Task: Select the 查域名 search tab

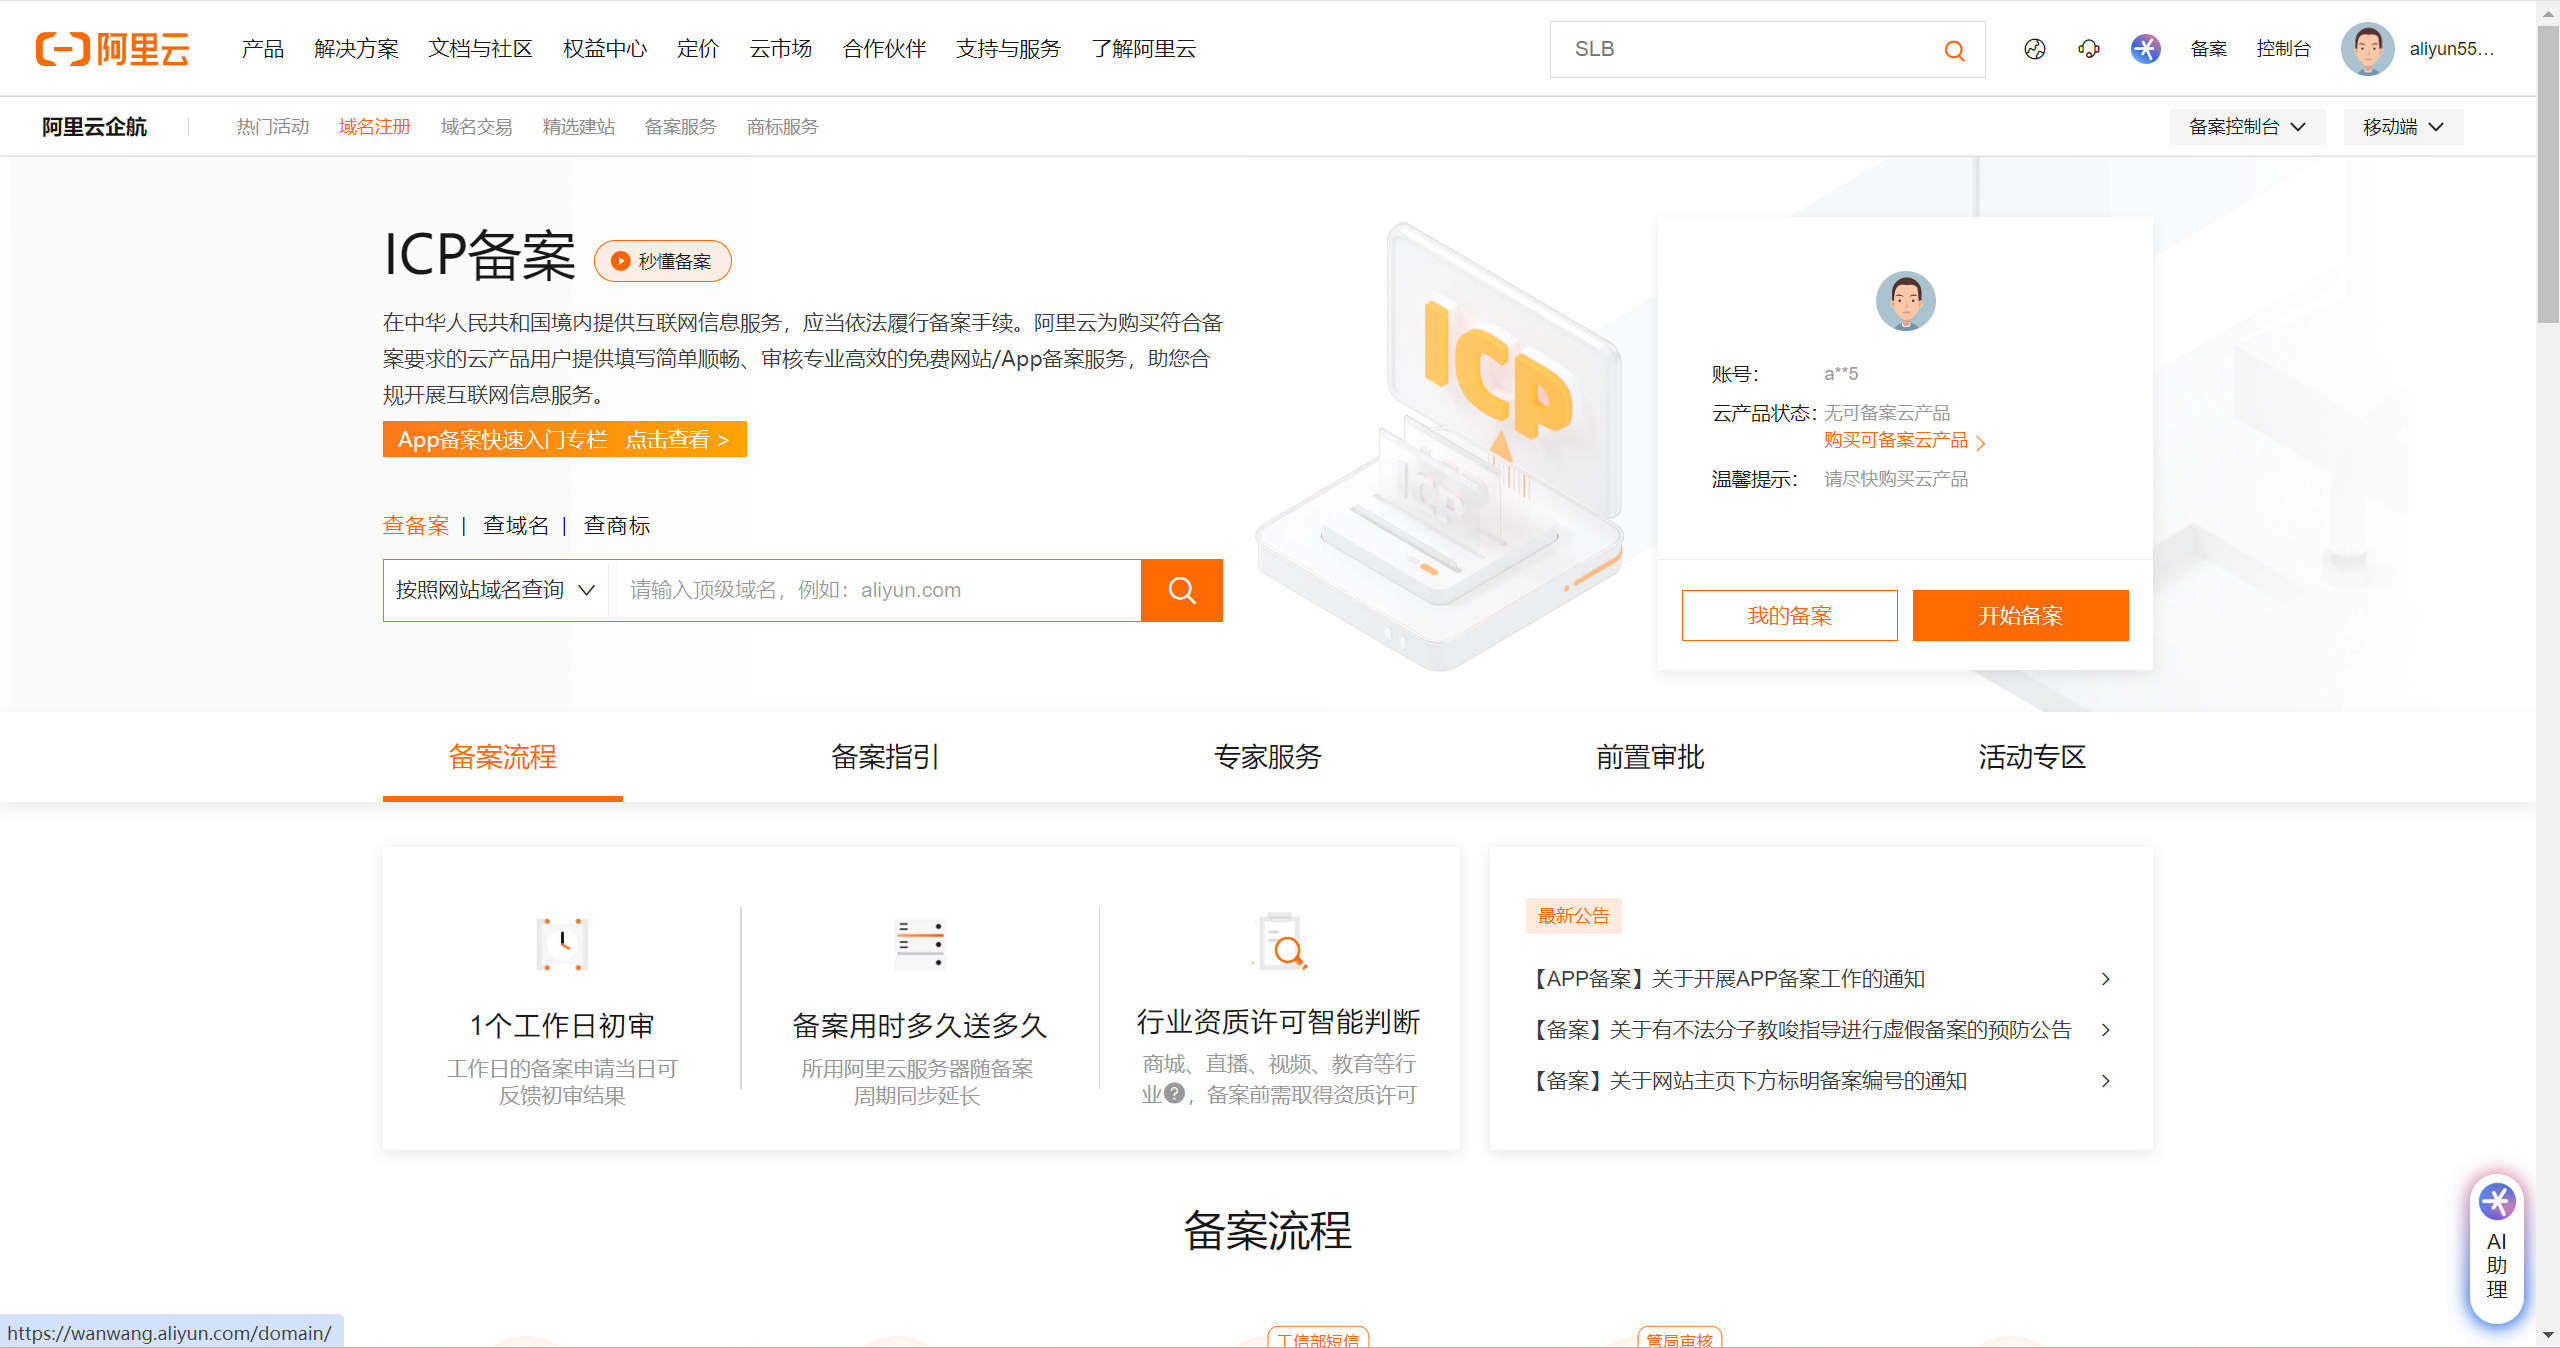Action: pyautogui.click(x=516, y=526)
